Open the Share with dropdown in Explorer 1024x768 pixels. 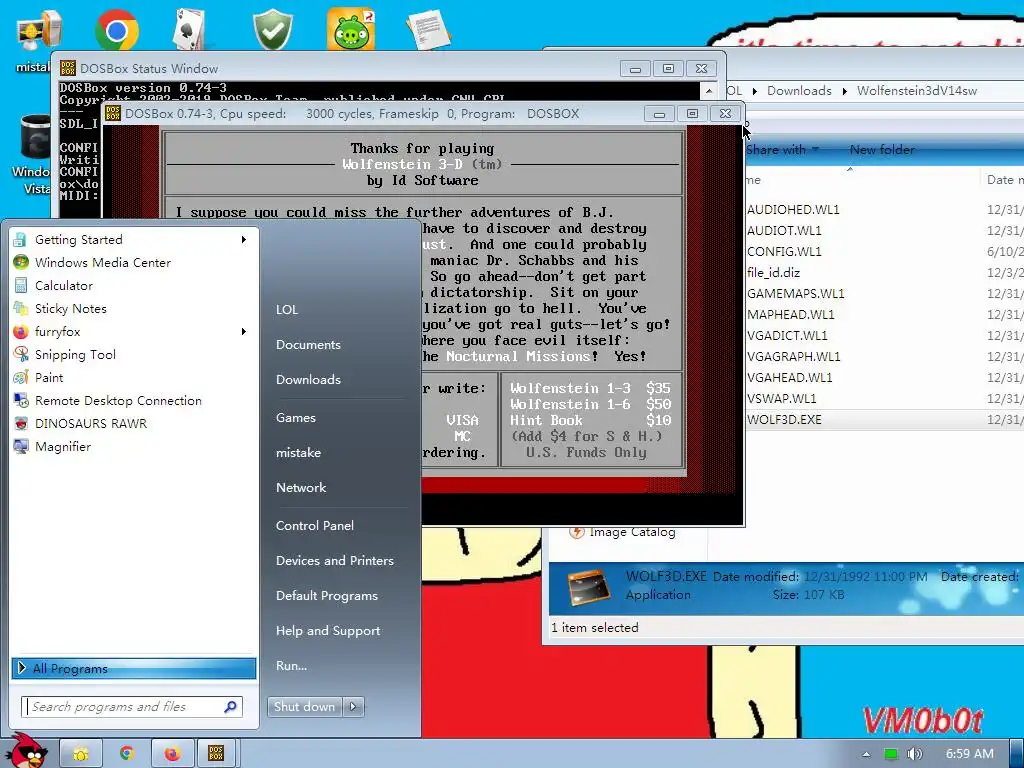click(x=782, y=150)
